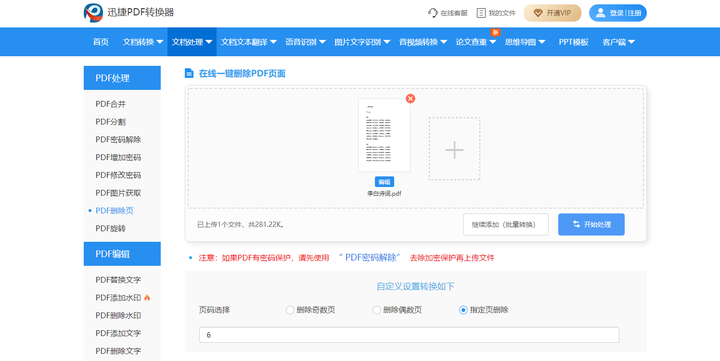Image resolution: width=720 pixels, height=361 pixels.
Task: Open PDF密码解除 in sidebar
Action: 118,140
